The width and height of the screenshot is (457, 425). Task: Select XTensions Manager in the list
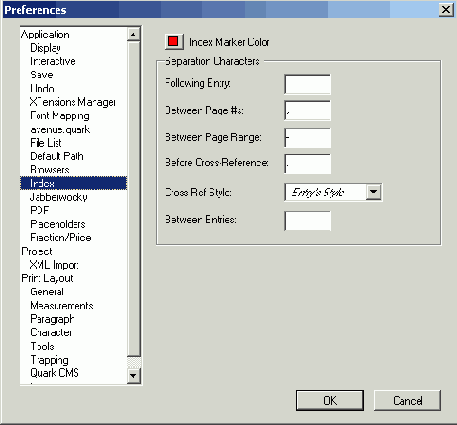coord(73,102)
